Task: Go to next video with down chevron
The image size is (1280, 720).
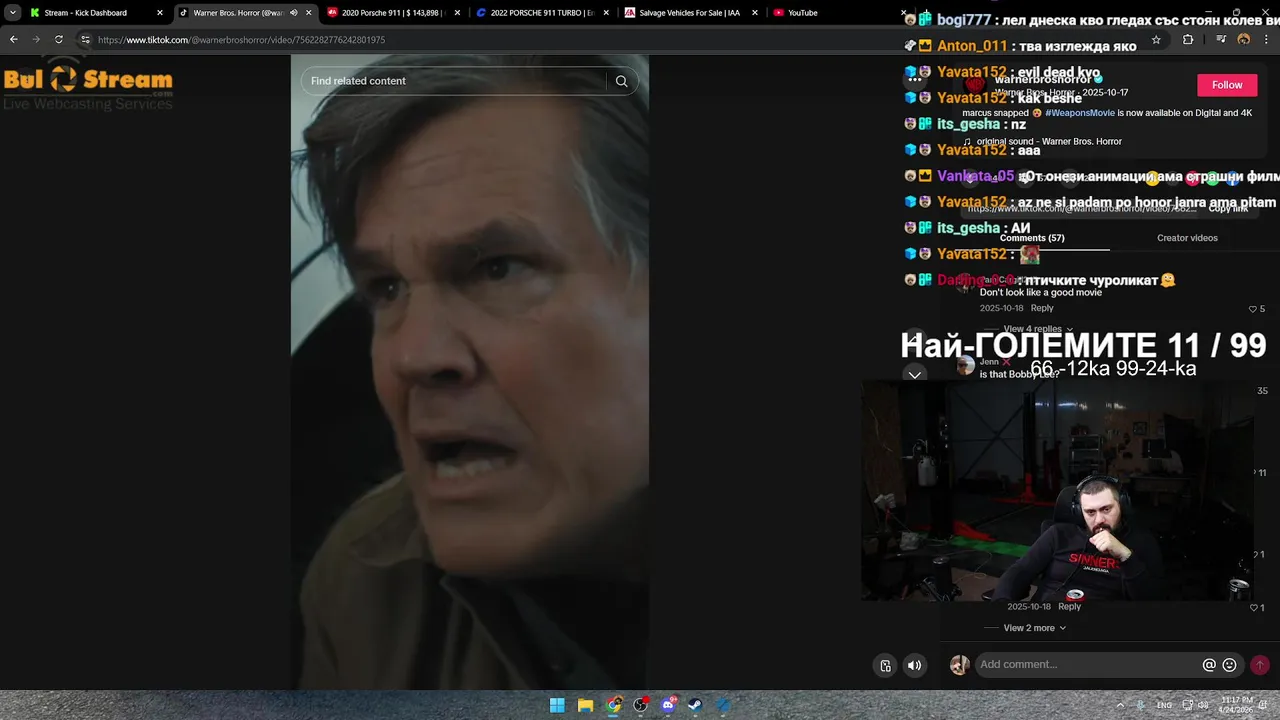Action: pyautogui.click(x=914, y=374)
